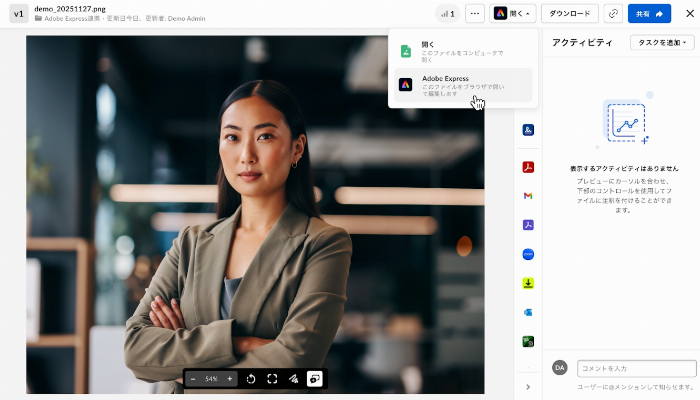Screen dimensions: 700x400
Task: Click the comment input field
Action: pos(635,369)
